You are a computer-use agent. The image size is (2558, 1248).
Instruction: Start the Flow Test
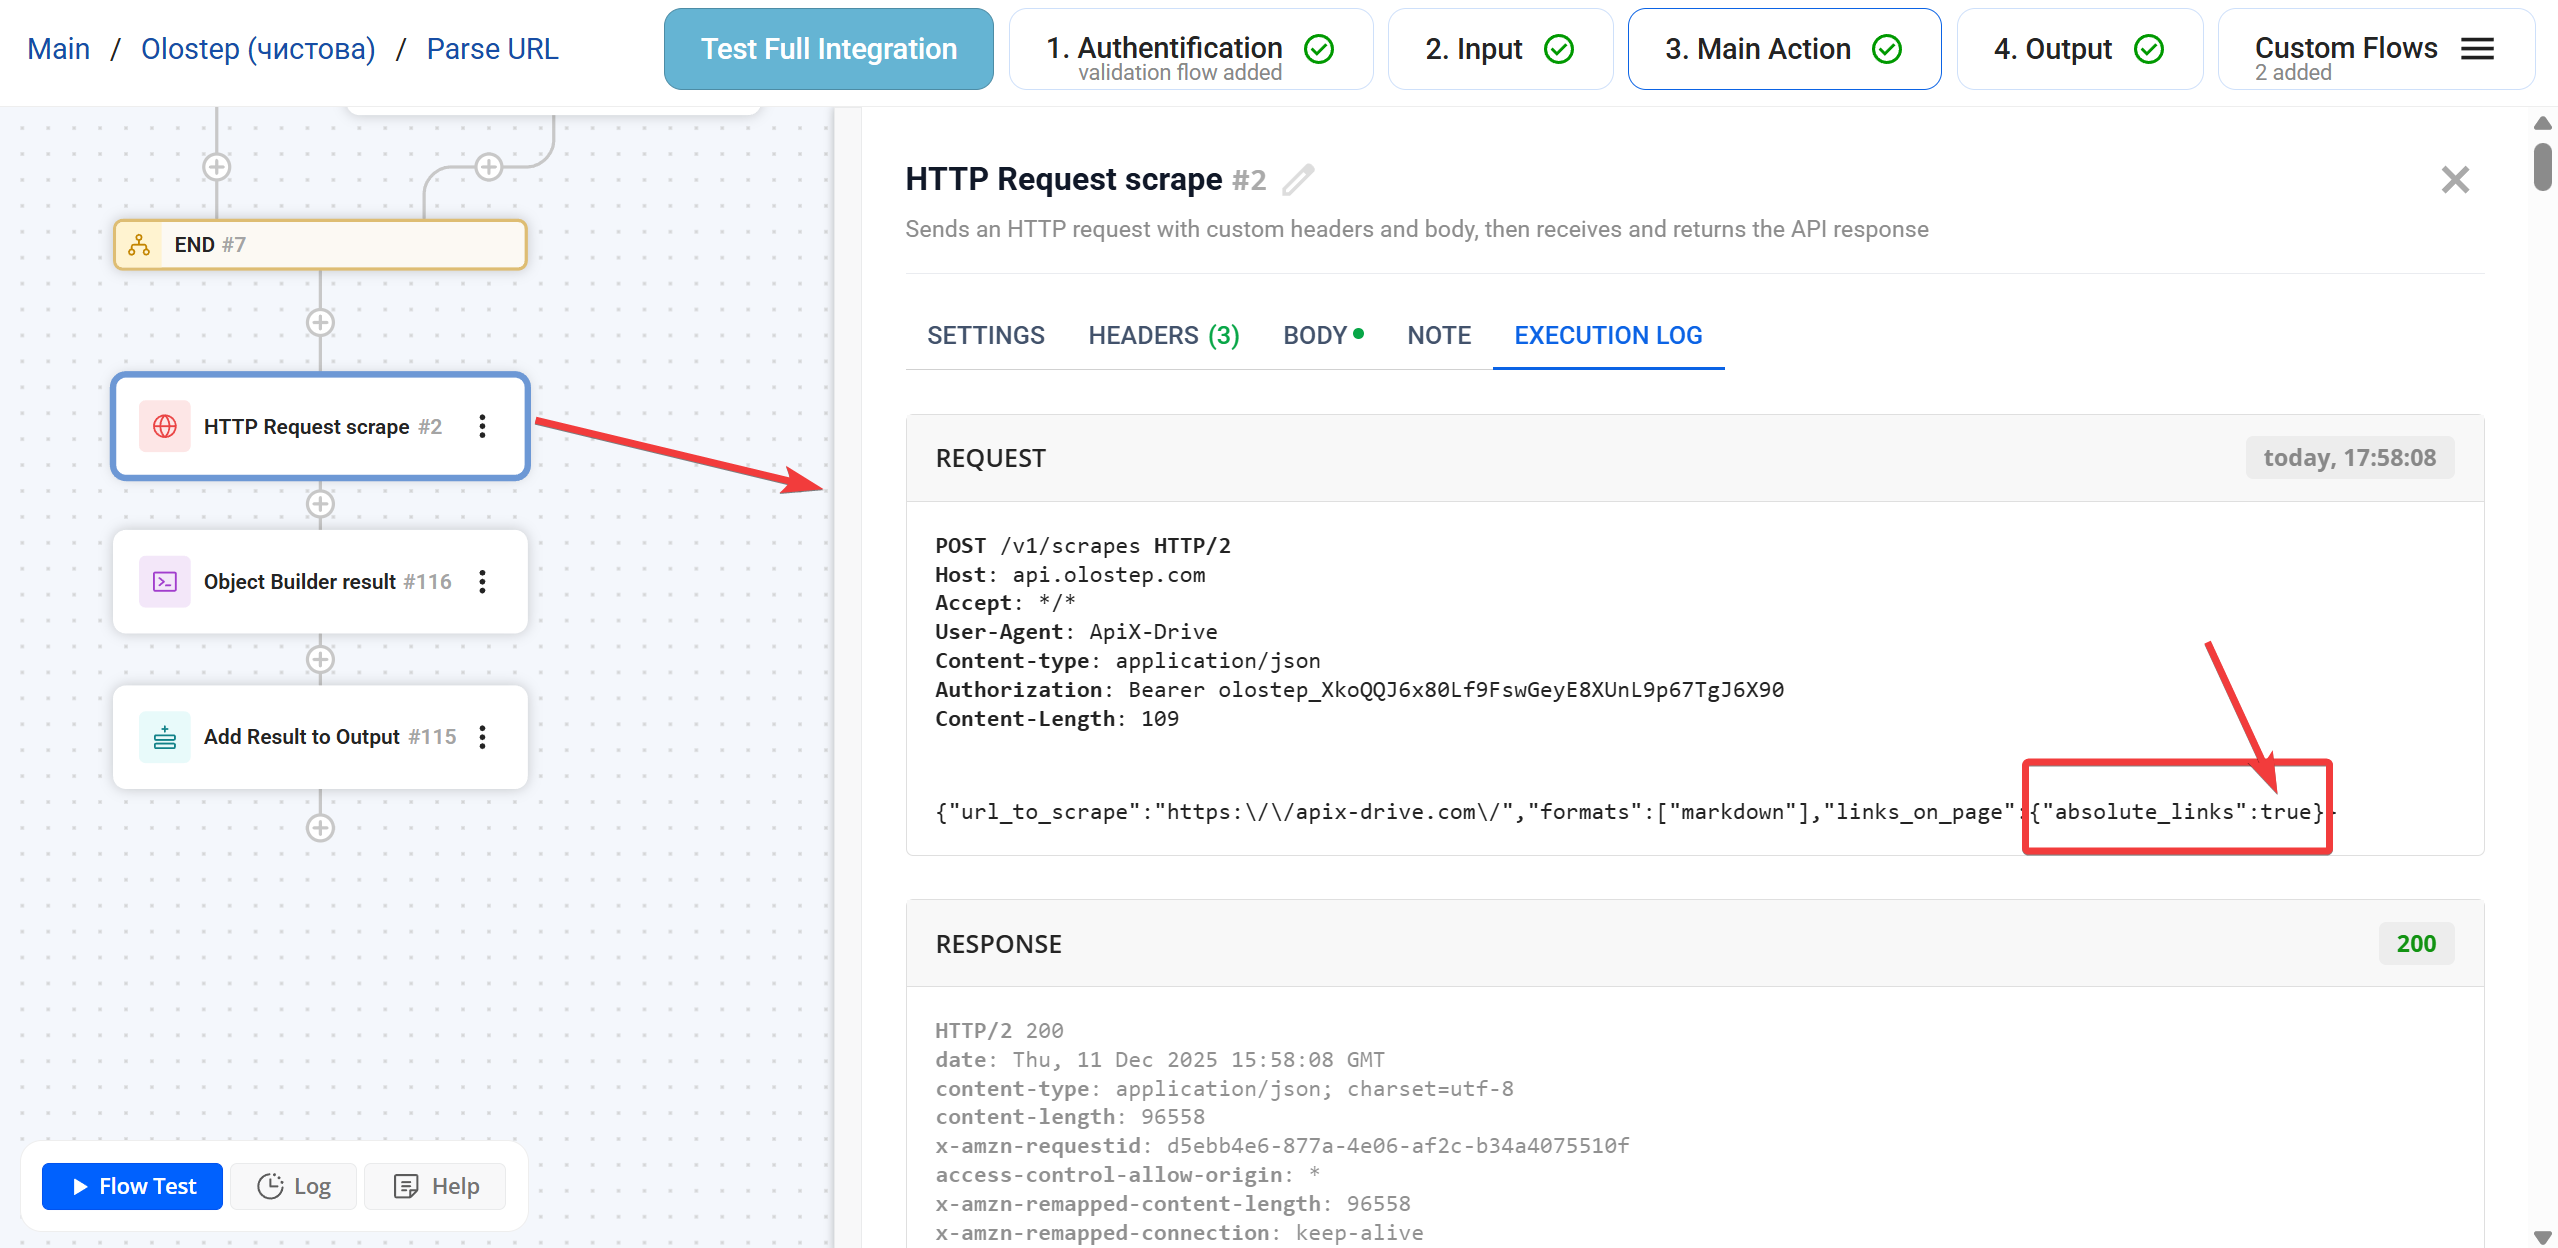click(131, 1186)
